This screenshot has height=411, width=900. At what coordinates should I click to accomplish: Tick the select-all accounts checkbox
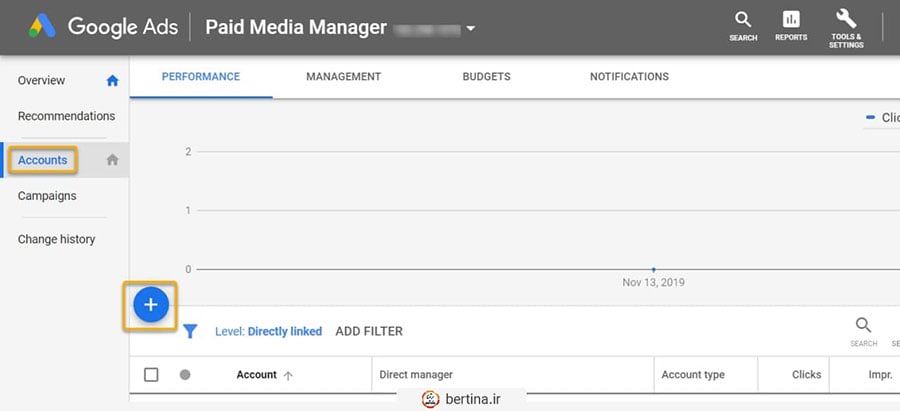pyautogui.click(x=151, y=375)
